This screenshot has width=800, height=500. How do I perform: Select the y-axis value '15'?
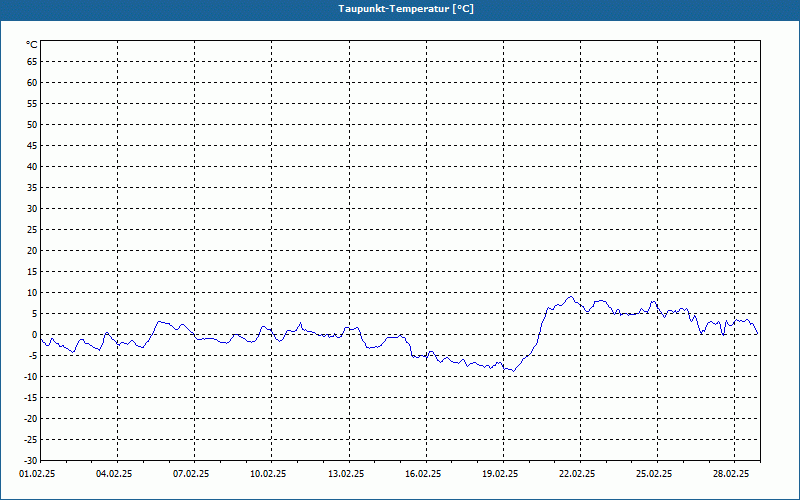[32, 271]
